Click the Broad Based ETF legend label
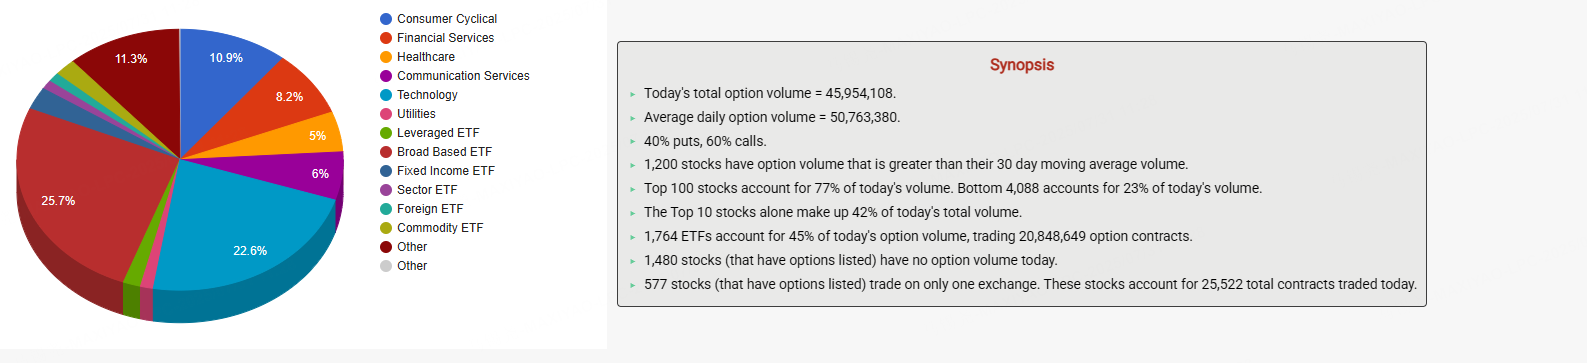 coord(444,152)
